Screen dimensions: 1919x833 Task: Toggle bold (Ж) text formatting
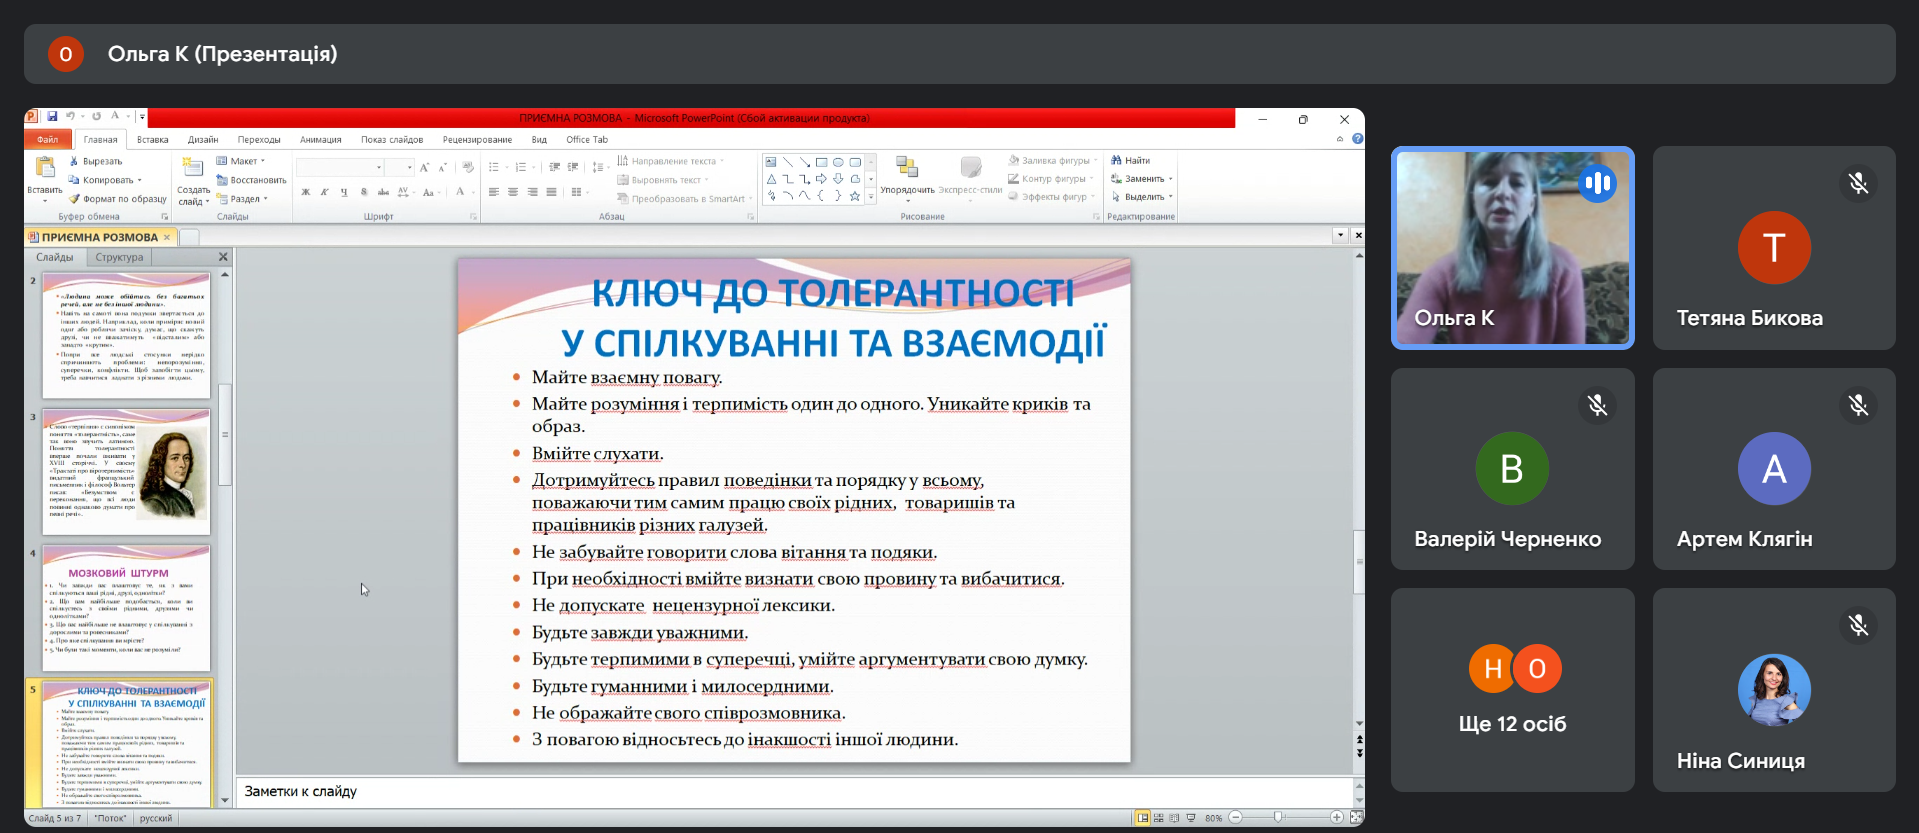point(306,192)
